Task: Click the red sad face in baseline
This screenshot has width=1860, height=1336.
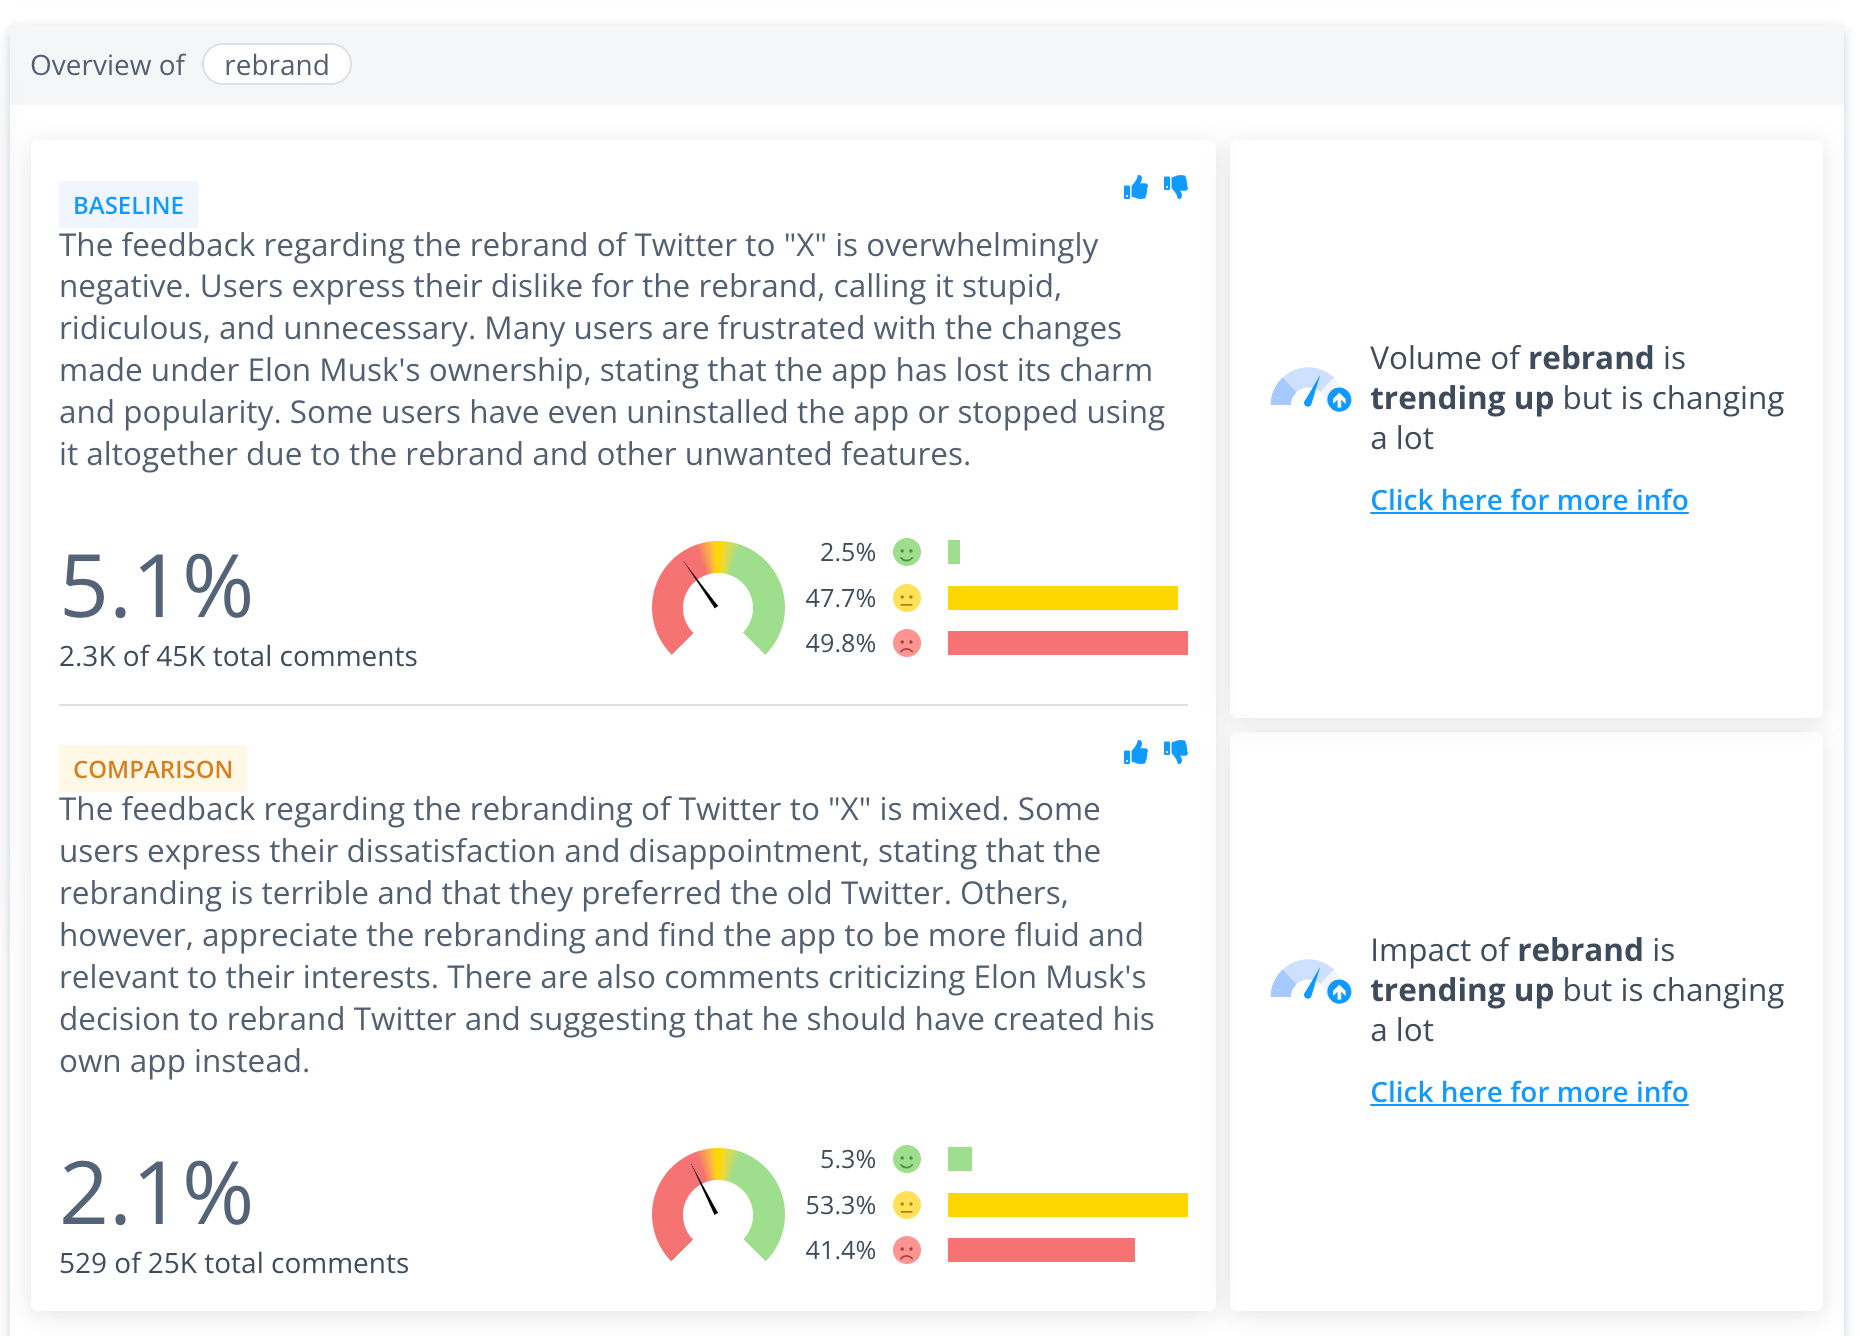Action: coord(907,643)
